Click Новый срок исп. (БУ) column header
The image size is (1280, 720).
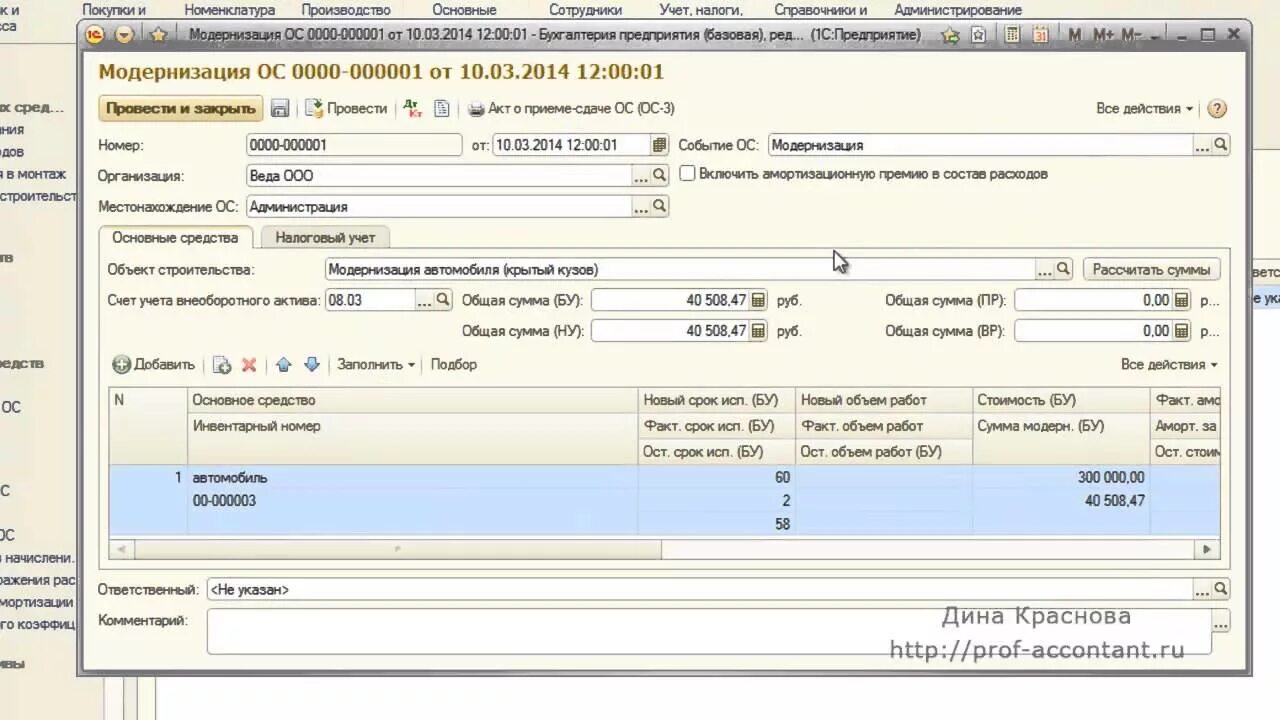(x=716, y=400)
